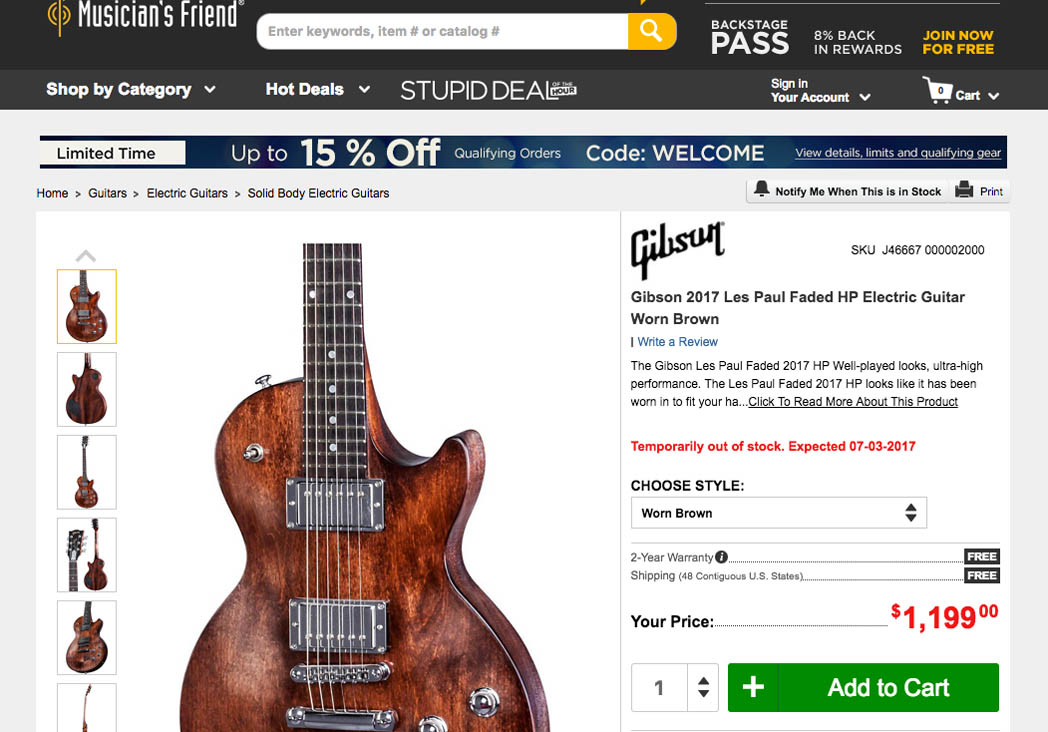Screen dimensions: 1048x732
Task: Focus the keyword search input field
Action: point(442,31)
